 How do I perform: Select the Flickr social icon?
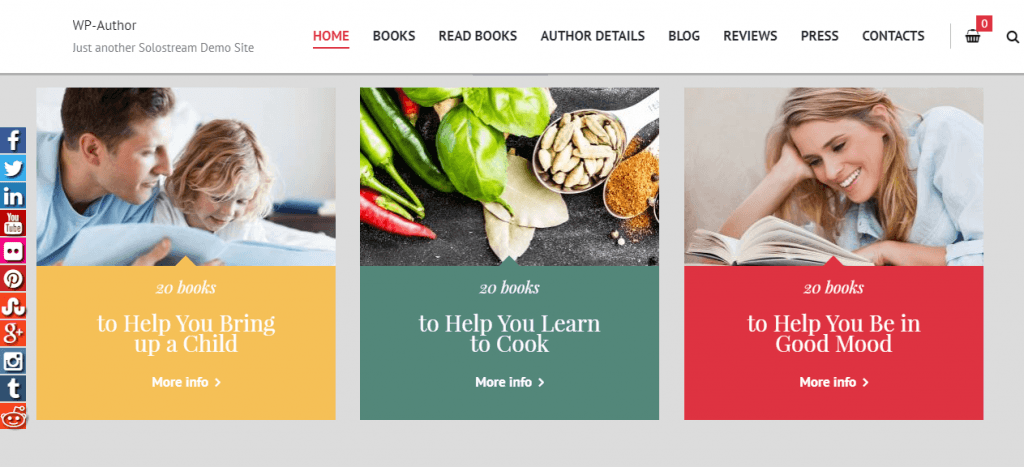point(13,250)
